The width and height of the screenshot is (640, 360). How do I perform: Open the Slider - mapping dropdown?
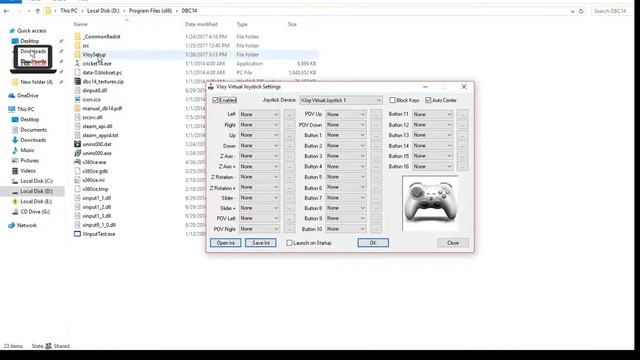coord(259,198)
